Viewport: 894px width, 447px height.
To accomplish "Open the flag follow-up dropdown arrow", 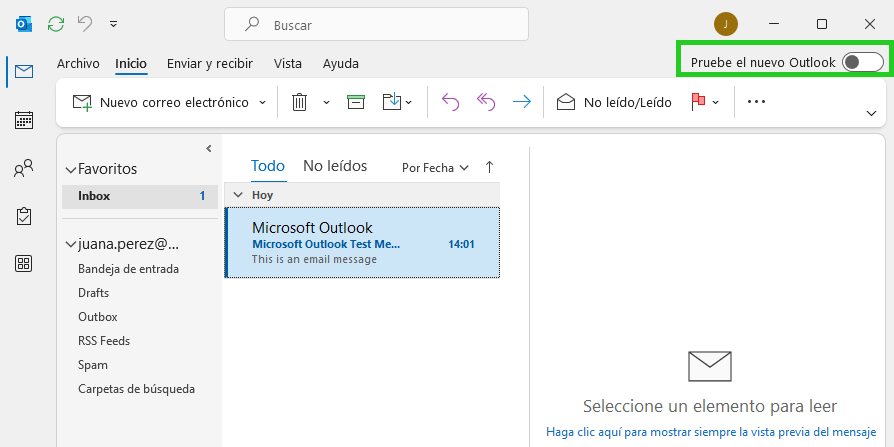I will [x=716, y=103].
